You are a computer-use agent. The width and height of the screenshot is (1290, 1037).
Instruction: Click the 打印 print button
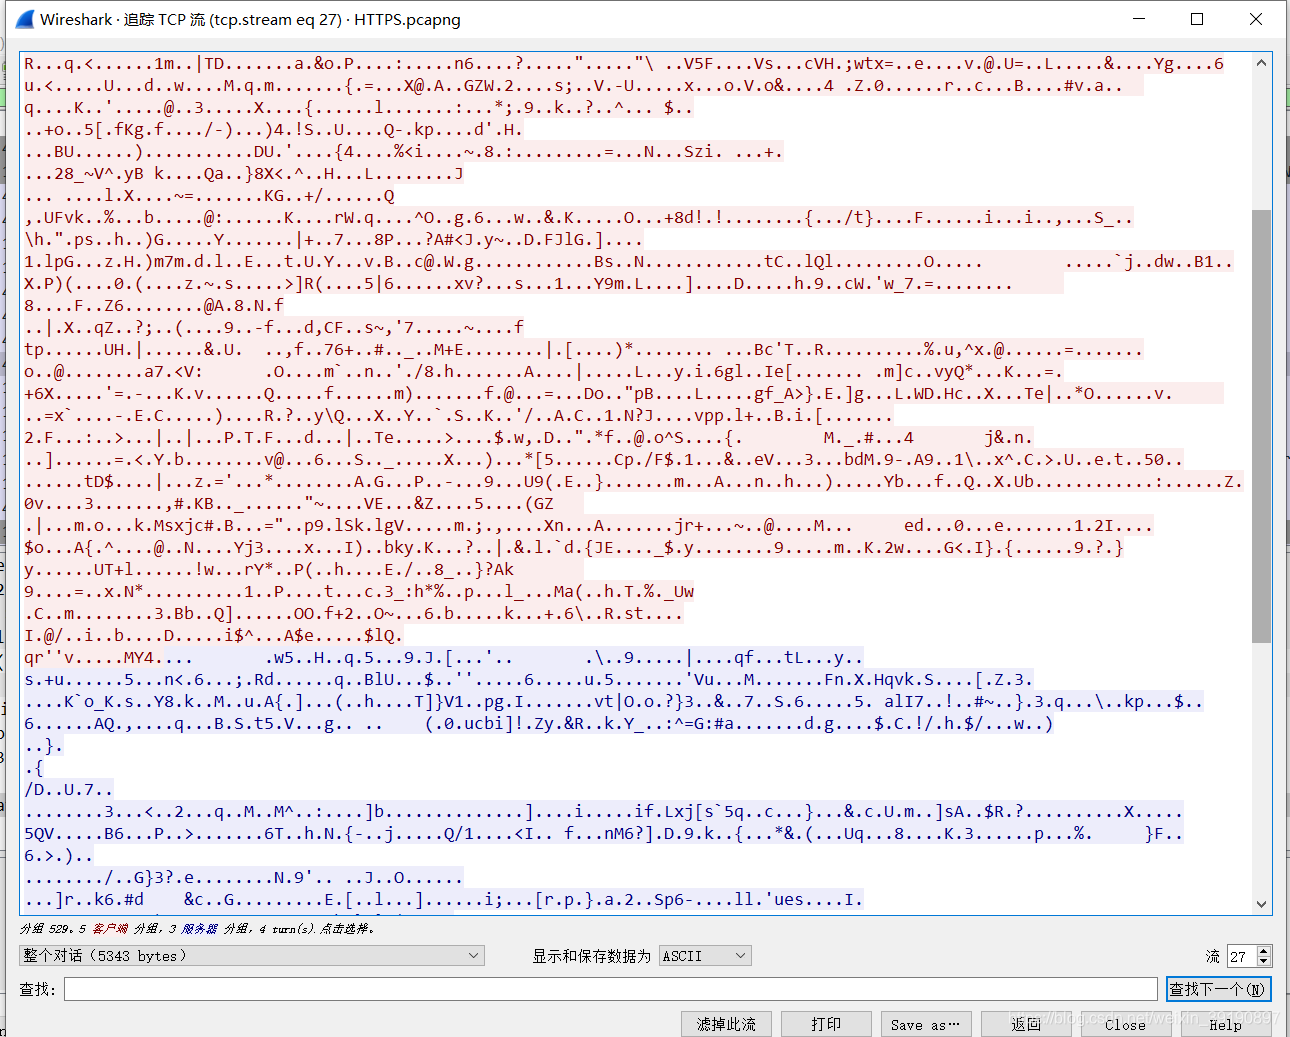[826, 1024]
